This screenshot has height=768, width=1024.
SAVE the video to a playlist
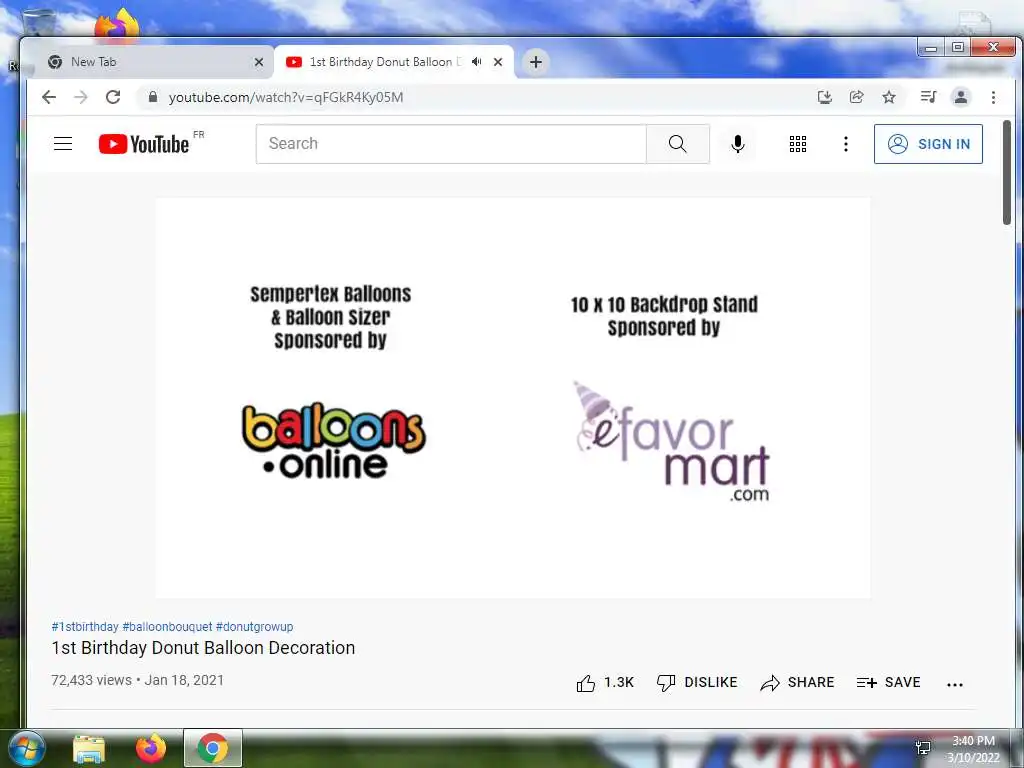[x=888, y=682]
